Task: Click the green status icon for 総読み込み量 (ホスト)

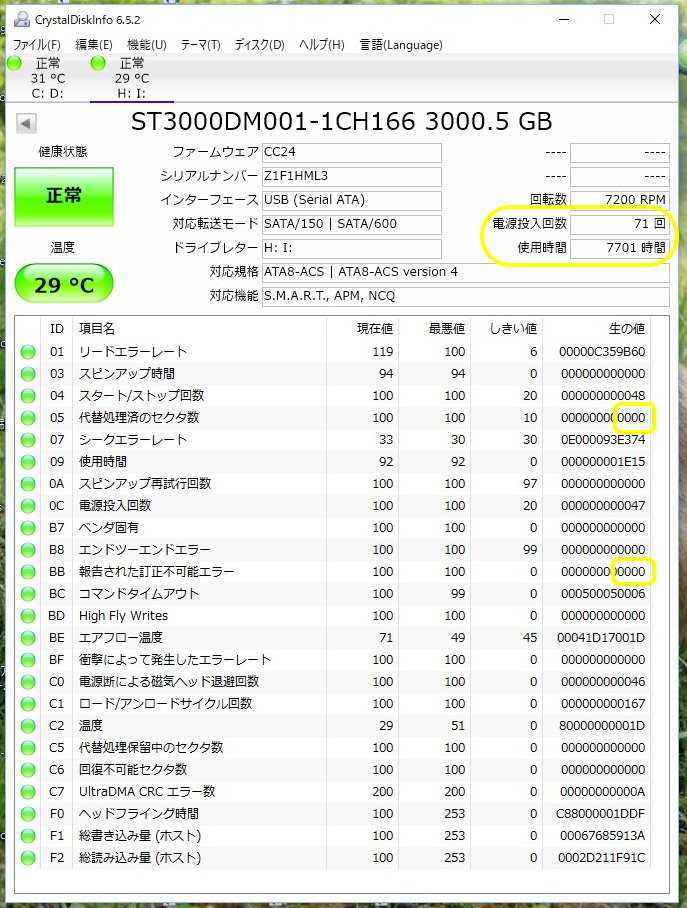Action: 28,858
